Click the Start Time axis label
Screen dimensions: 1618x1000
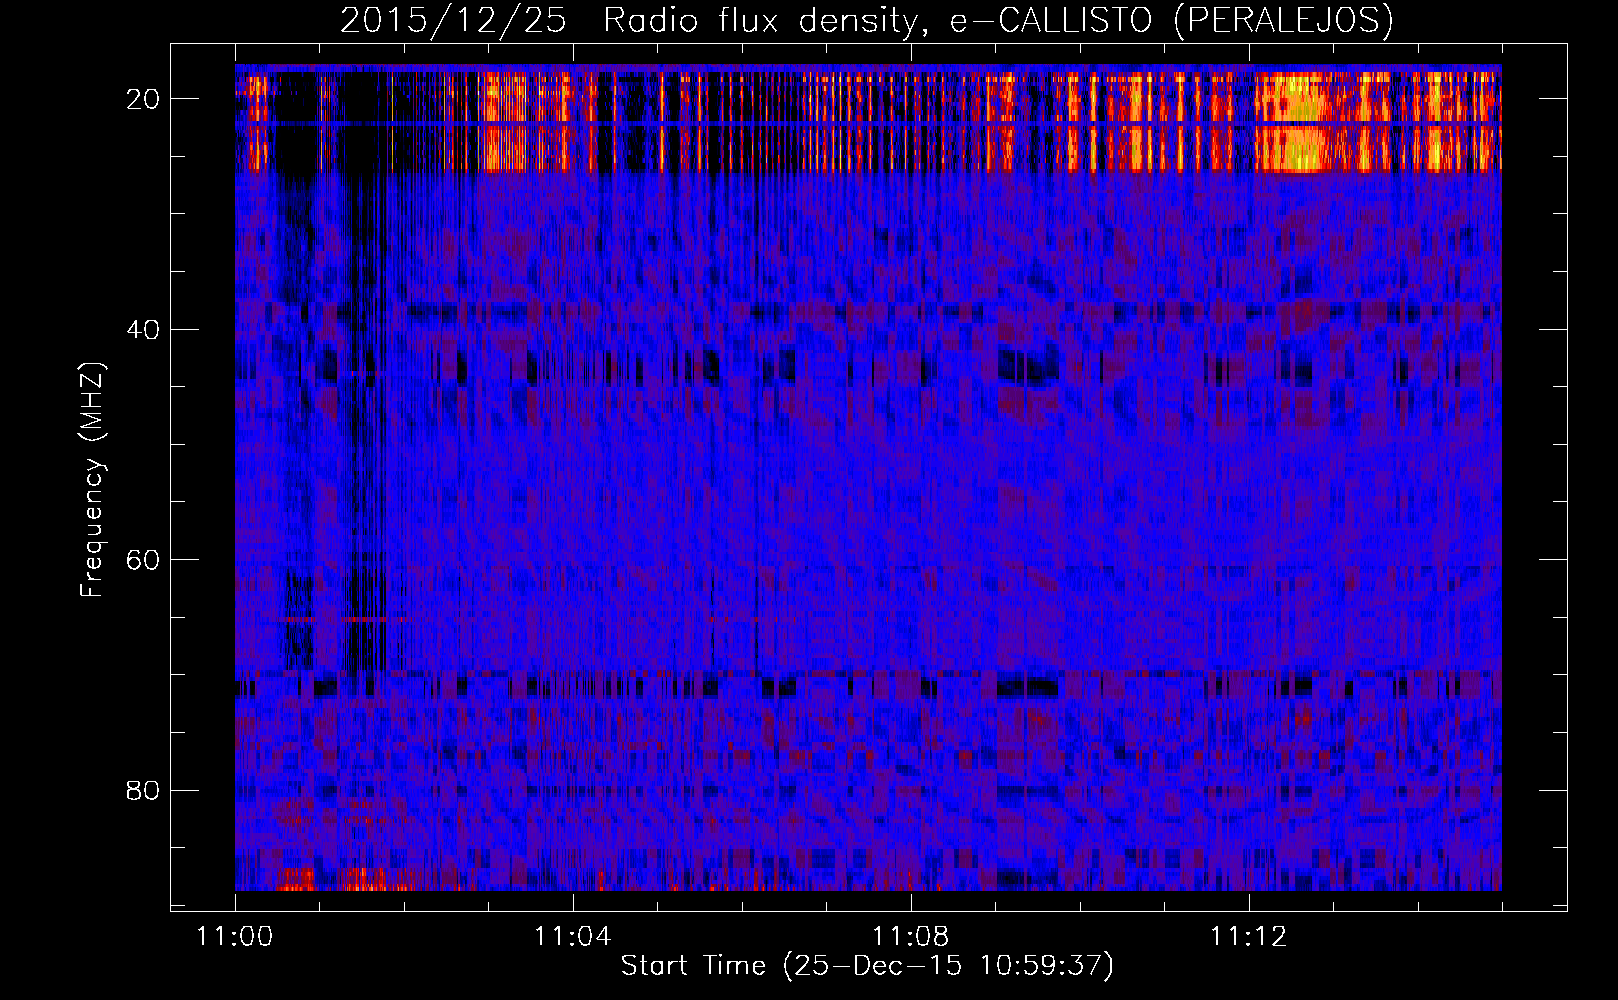coord(867,966)
